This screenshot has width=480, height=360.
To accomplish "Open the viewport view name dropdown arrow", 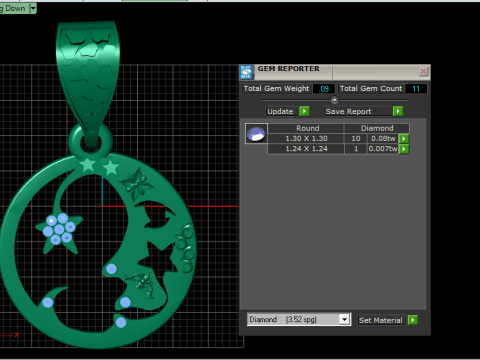I will click(x=33, y=8).
